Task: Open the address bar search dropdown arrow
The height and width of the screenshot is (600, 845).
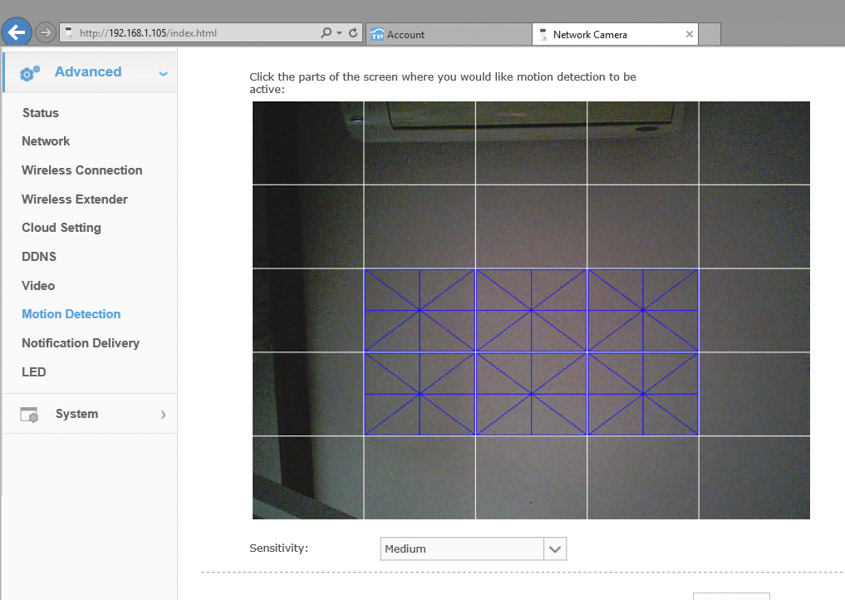Action: 340,33
